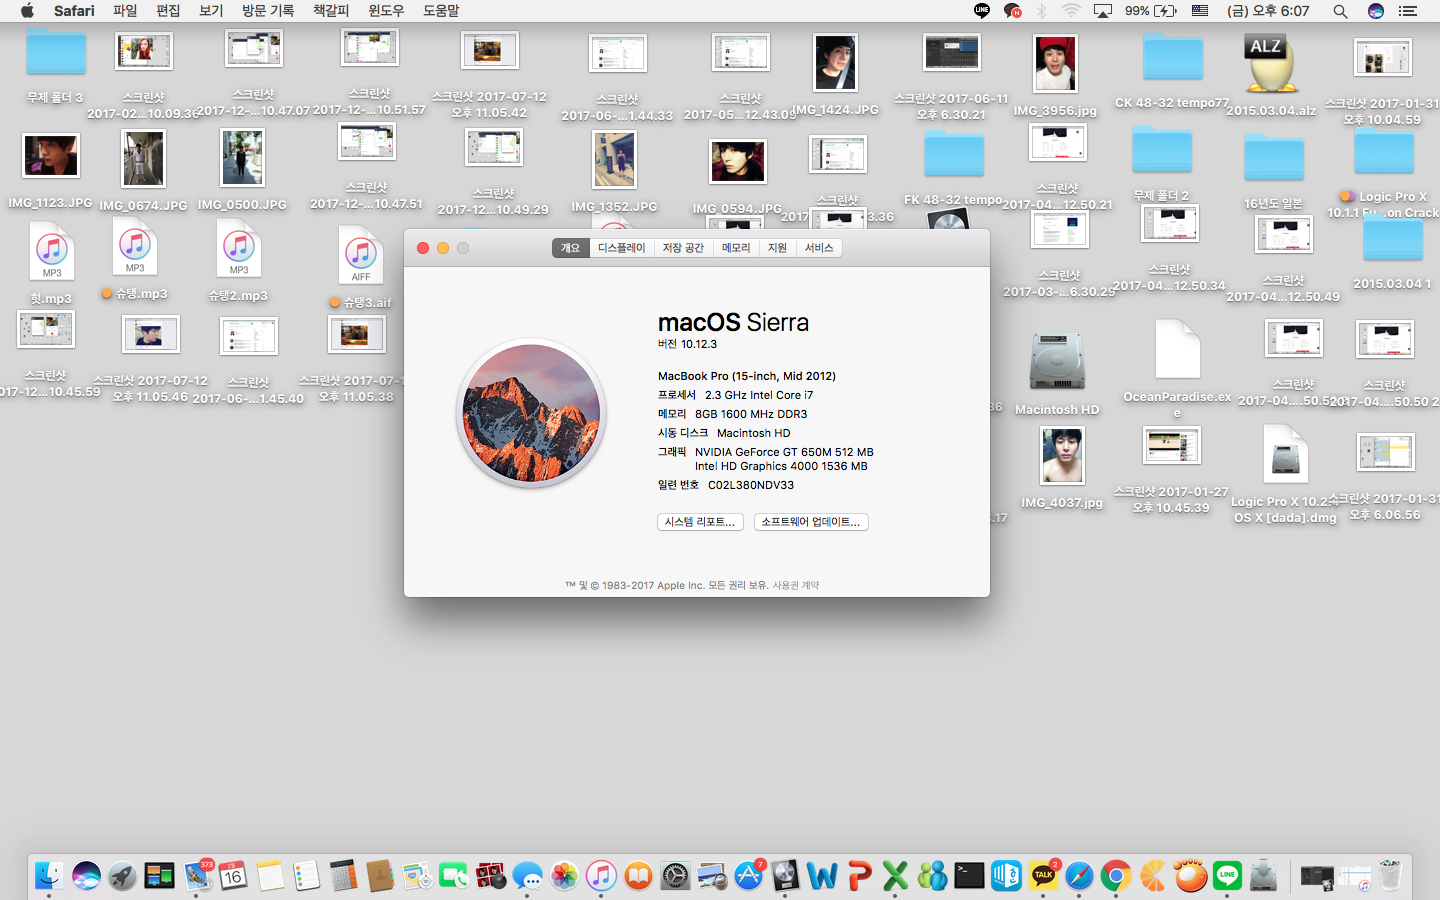The width and height of the screenshot is (1440, 900).
Task: Launch Logic Pro X from the dock
Action: pyautogui.click(x=785, y=876)
